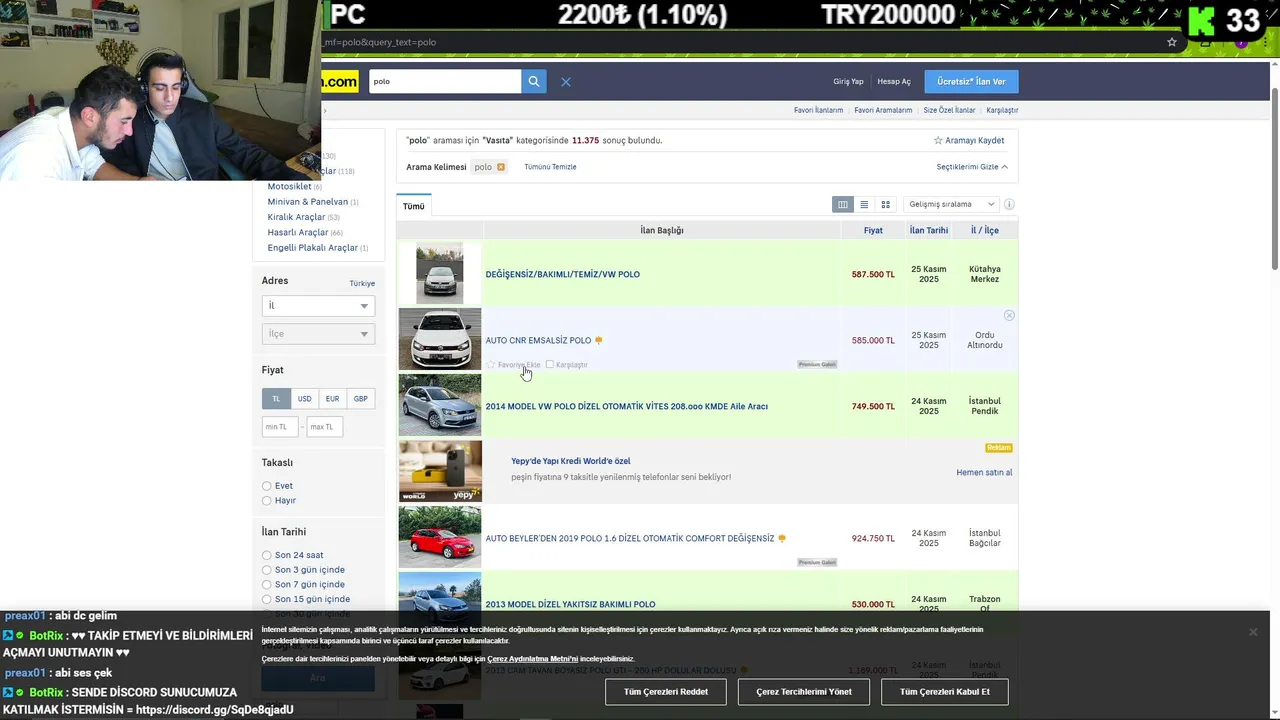Sort by İl / İlçe column header
Image resolution: width=1280 pixels, height=720 pixels.
(985, 230)
